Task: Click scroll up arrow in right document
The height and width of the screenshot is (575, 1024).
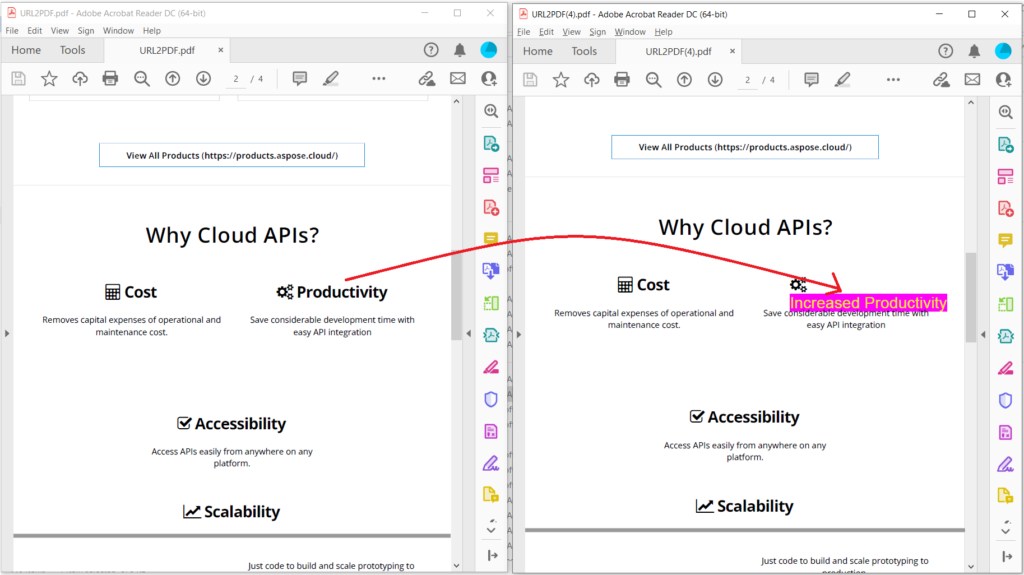Action: [x=970, y=103]
